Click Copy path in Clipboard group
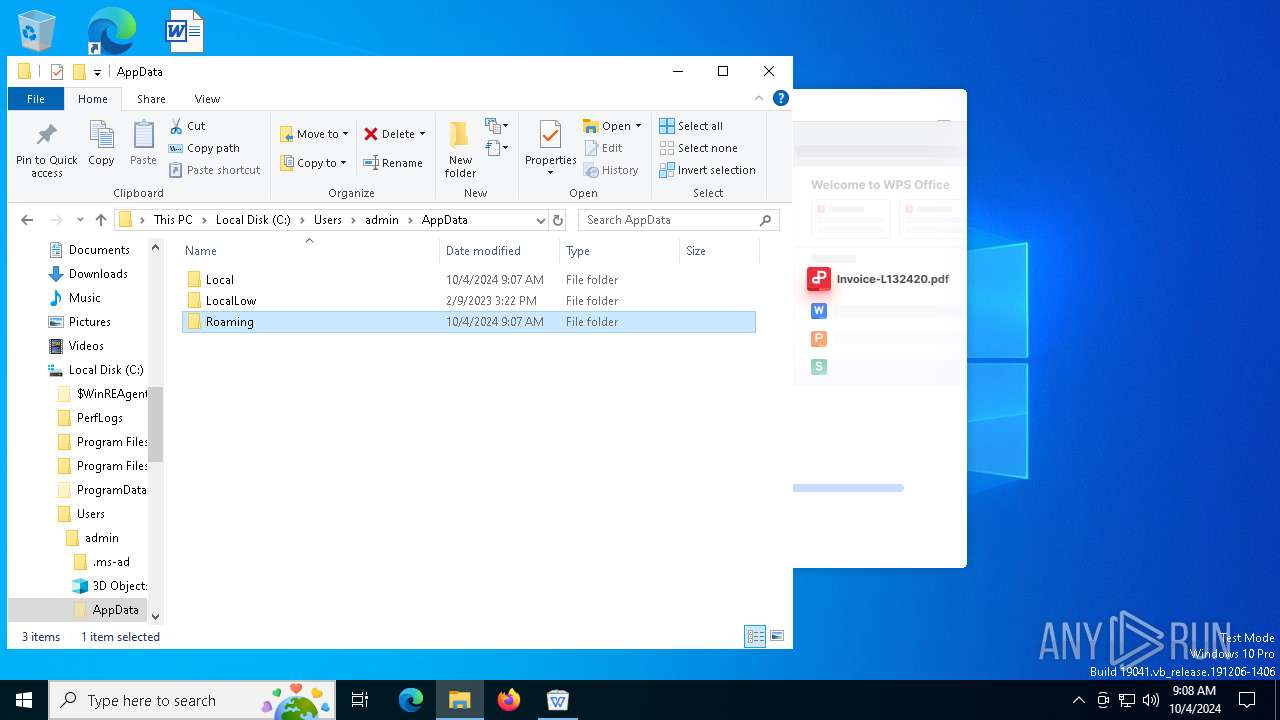This screenshot has width=1280, height=720. pyautogui.click(x=204, y=148)
